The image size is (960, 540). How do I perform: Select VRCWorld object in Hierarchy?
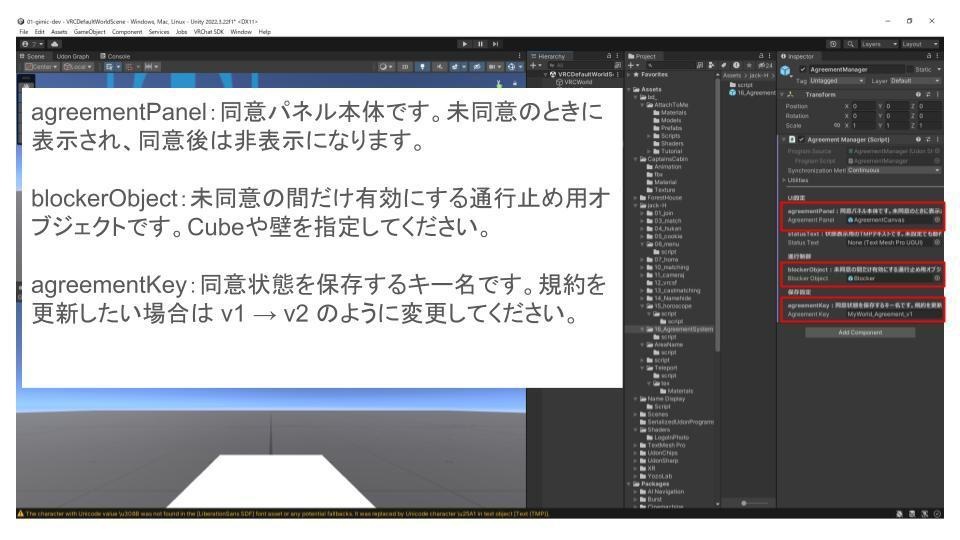click(x=574, y=82)
